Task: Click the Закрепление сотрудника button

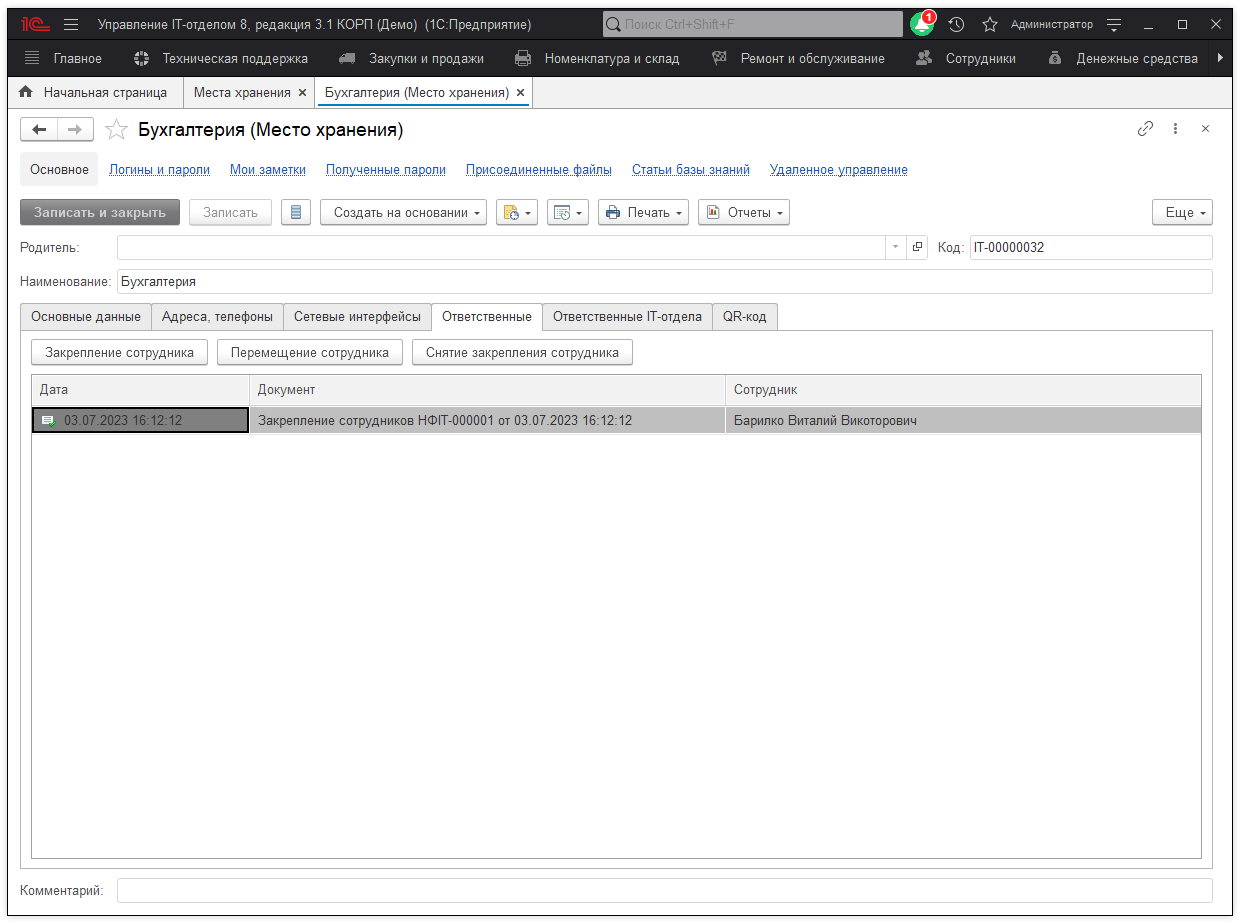Action: (119, 352)
